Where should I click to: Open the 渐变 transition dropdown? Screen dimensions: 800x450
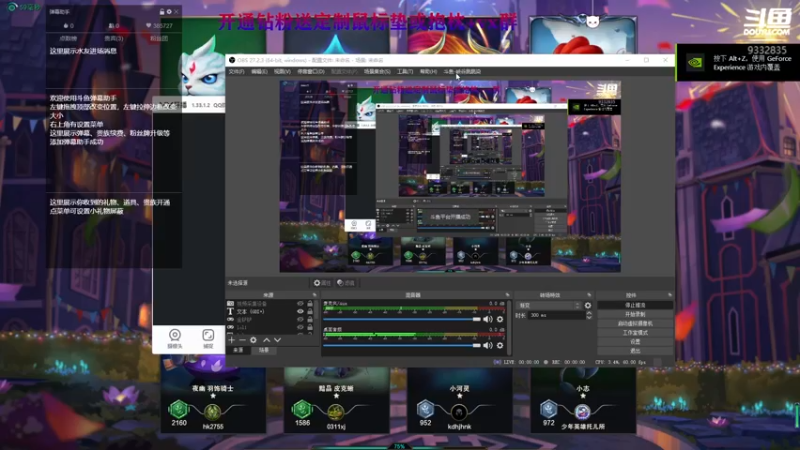[x=549, y=306]
